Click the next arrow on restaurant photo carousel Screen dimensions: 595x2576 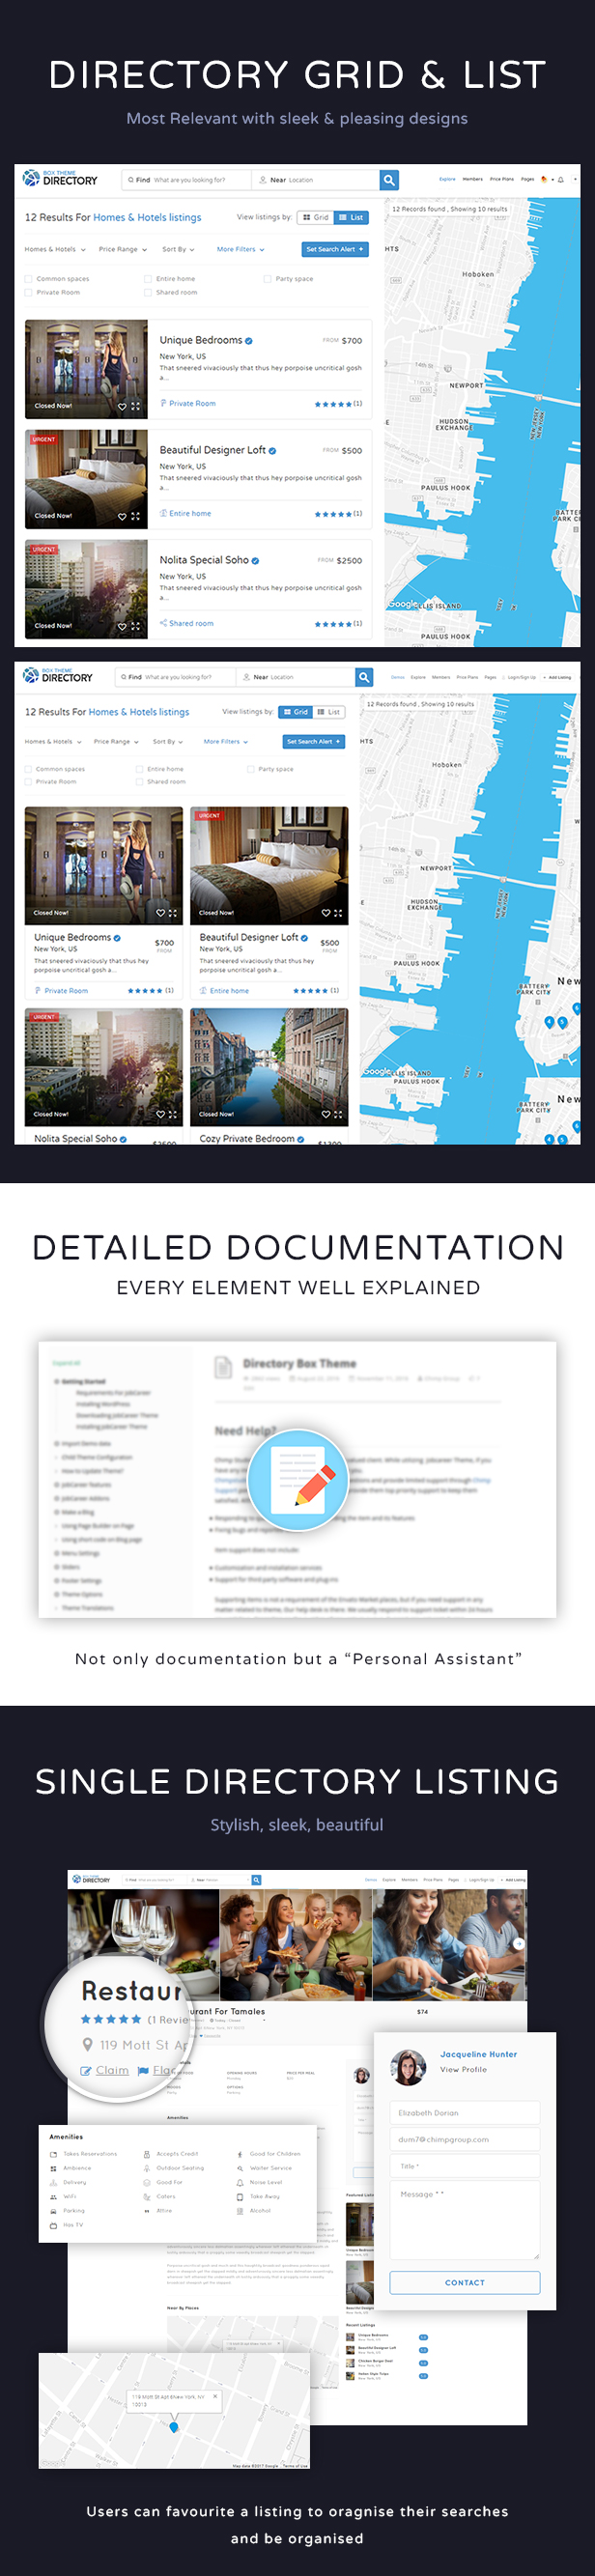[518, 1943]
